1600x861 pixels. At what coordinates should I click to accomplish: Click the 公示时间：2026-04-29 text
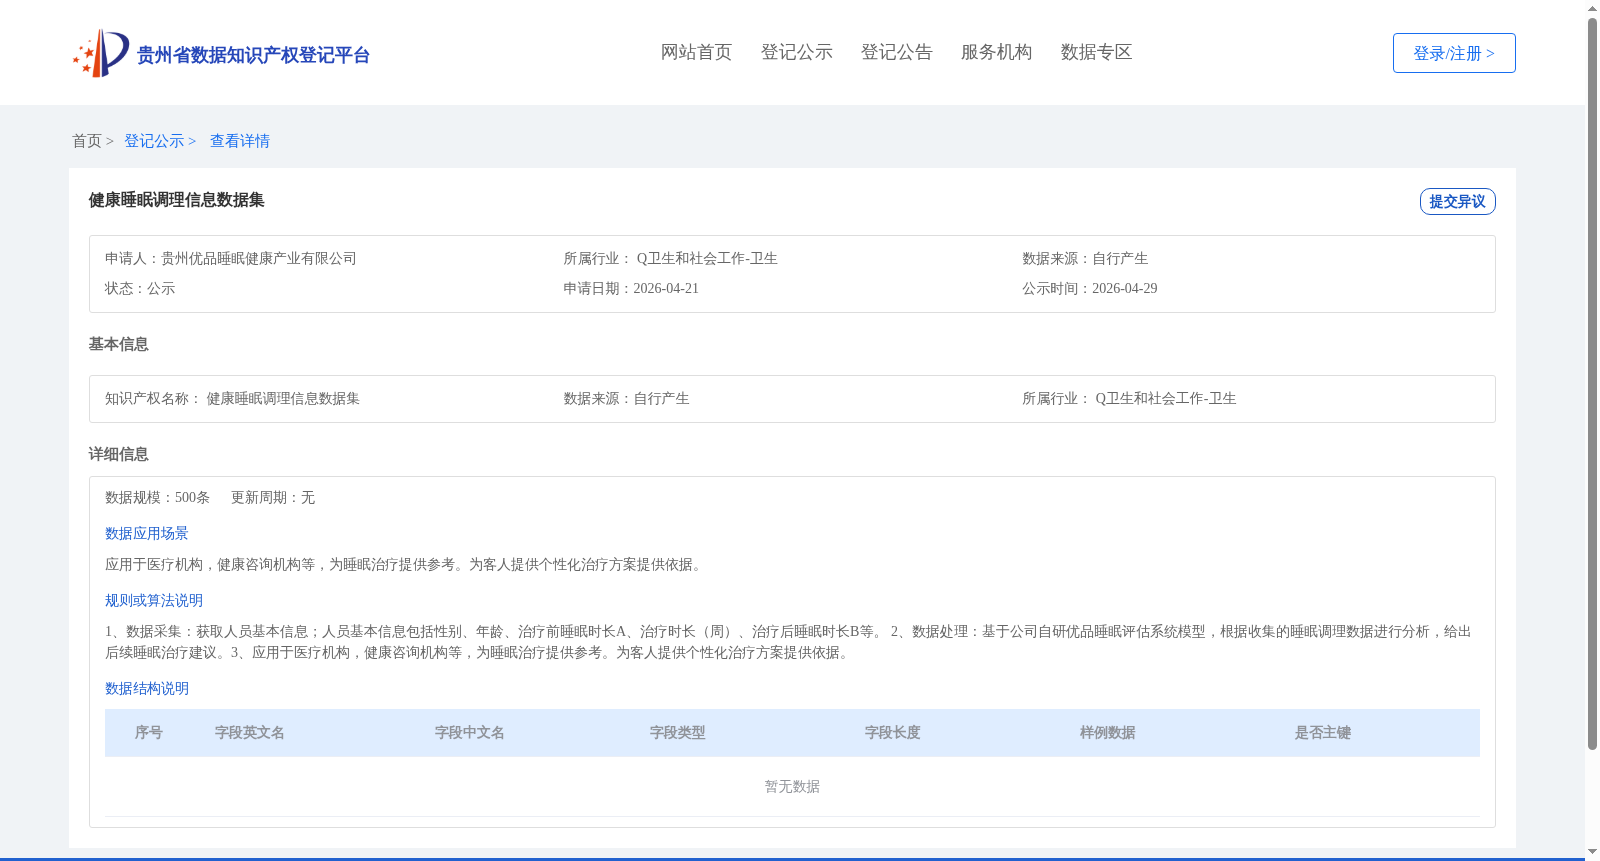(x=1090, y=288)
